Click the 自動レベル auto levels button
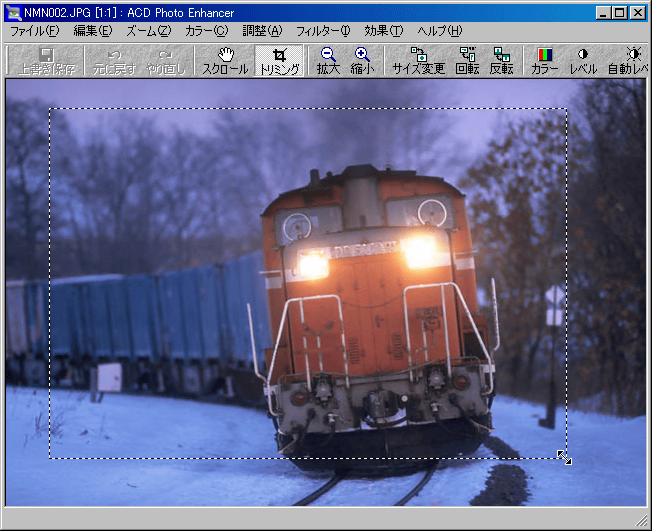Screen dimensions: 652x531 pos(628,61)
